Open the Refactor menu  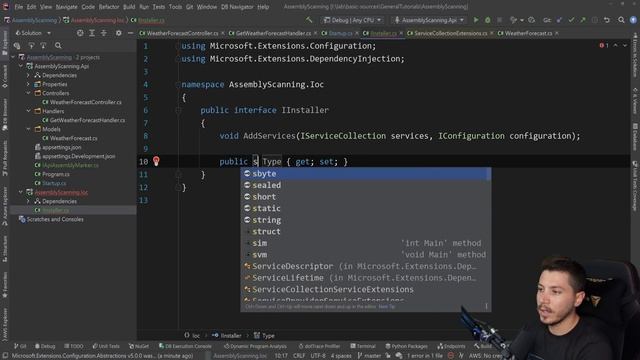pos(109,7)
